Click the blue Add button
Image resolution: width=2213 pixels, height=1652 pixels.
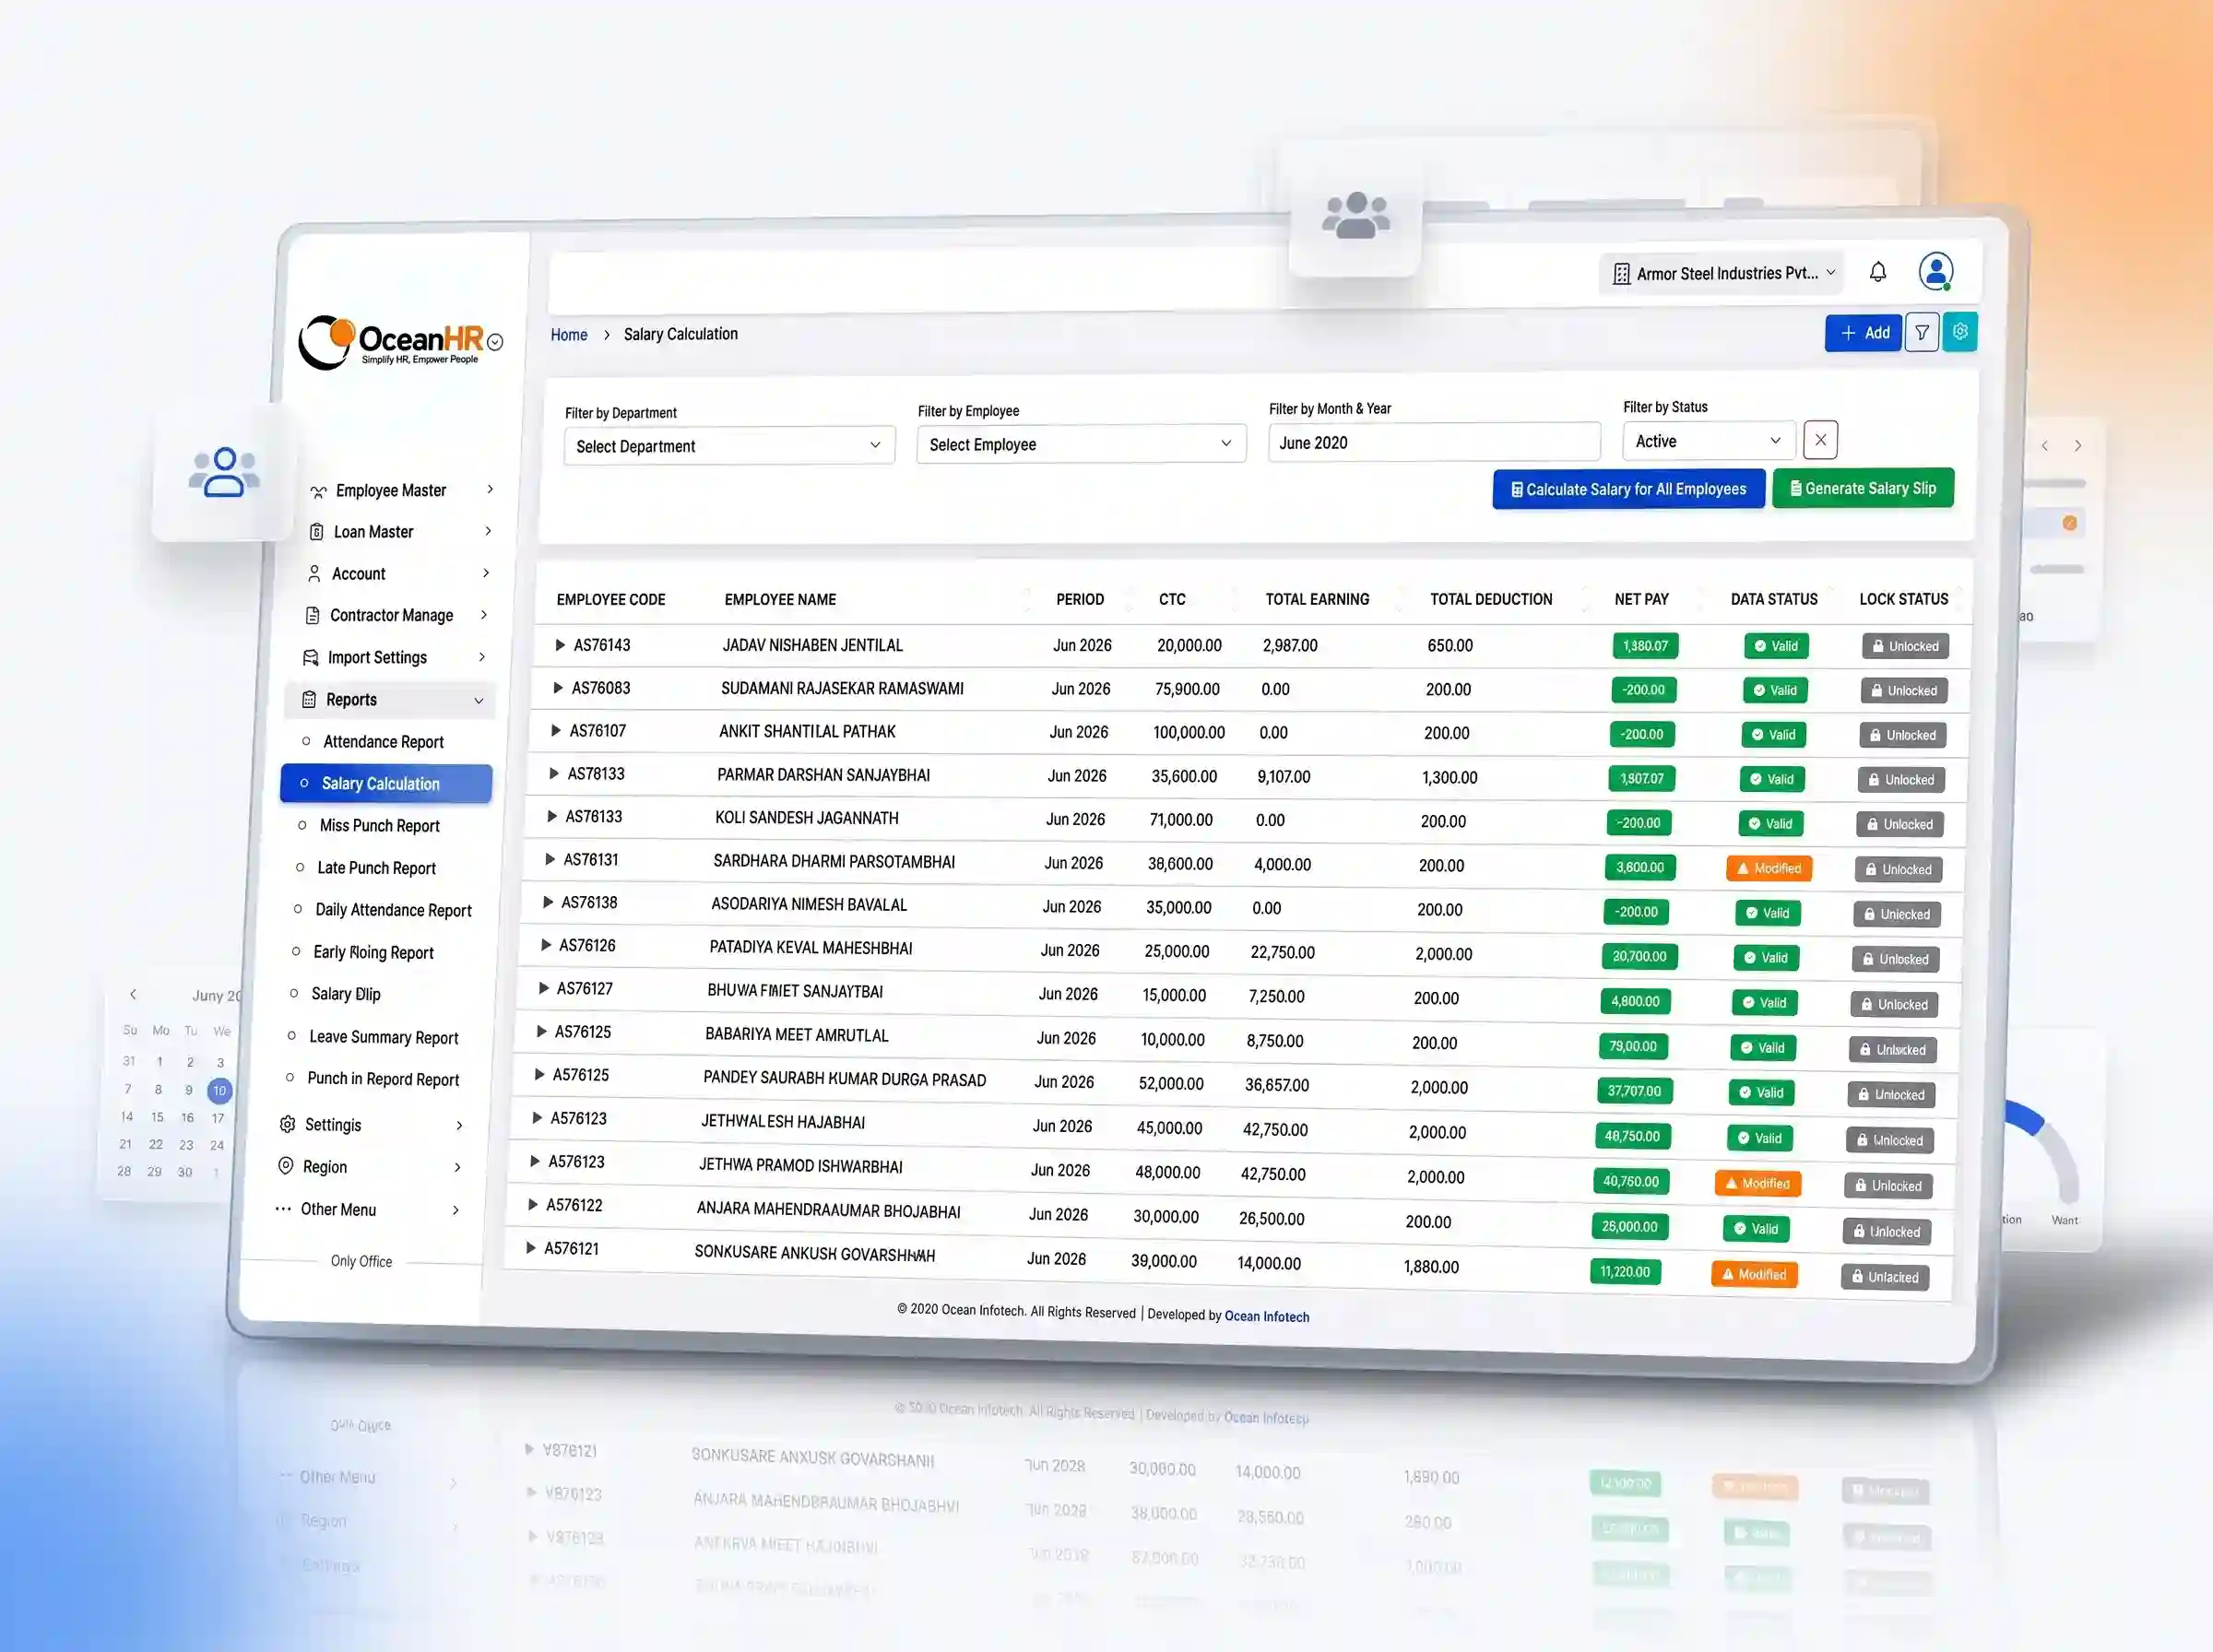1863,333
